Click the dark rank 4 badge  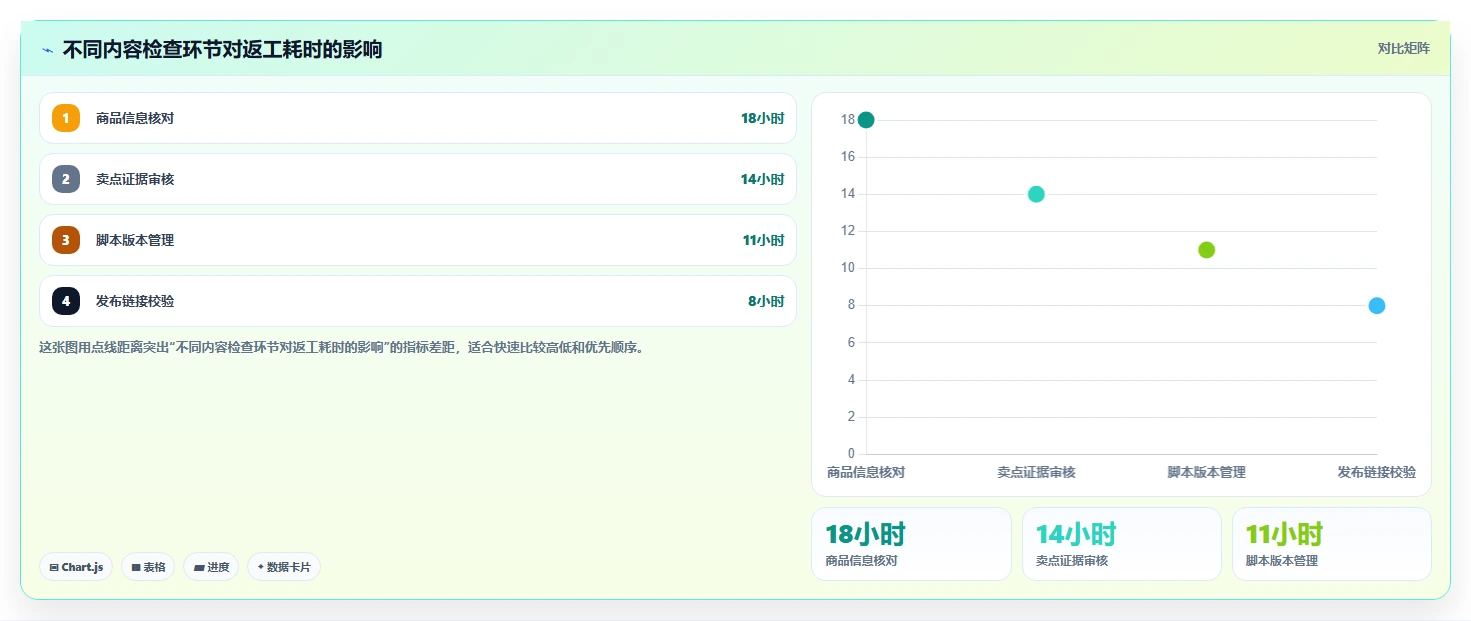point(66,301)
